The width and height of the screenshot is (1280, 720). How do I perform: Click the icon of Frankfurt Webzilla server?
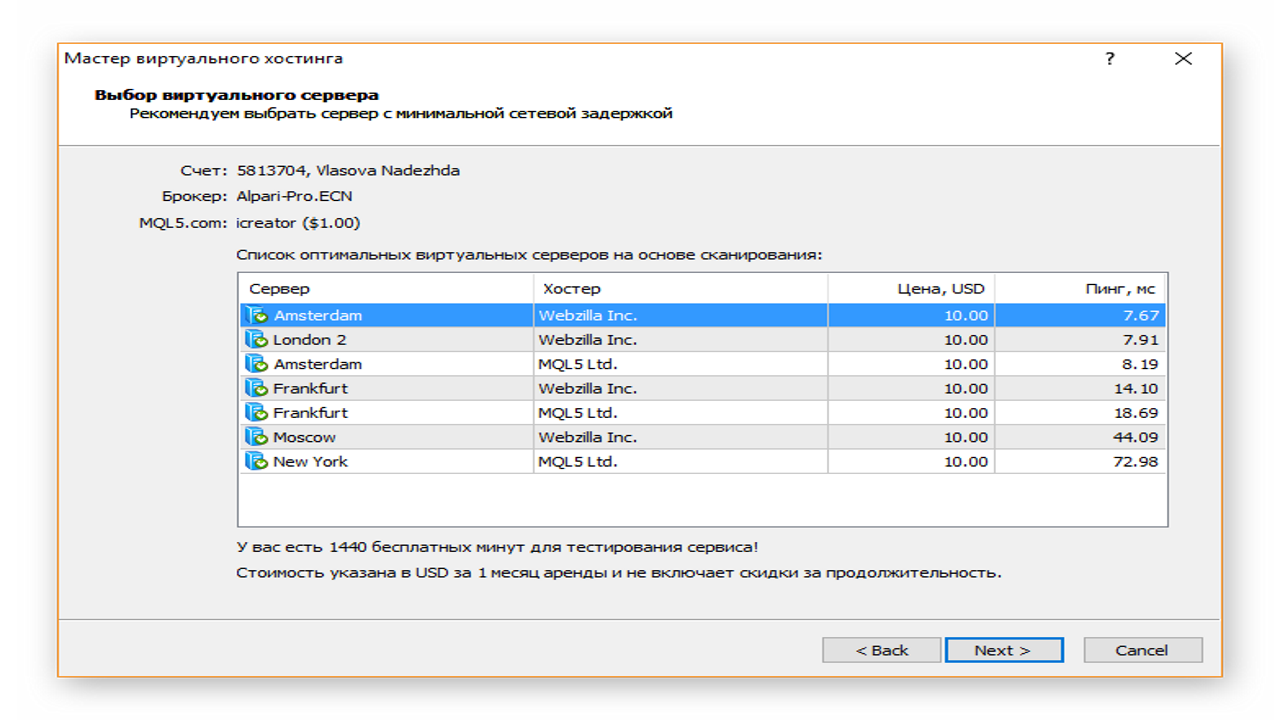tap(256, 388)
